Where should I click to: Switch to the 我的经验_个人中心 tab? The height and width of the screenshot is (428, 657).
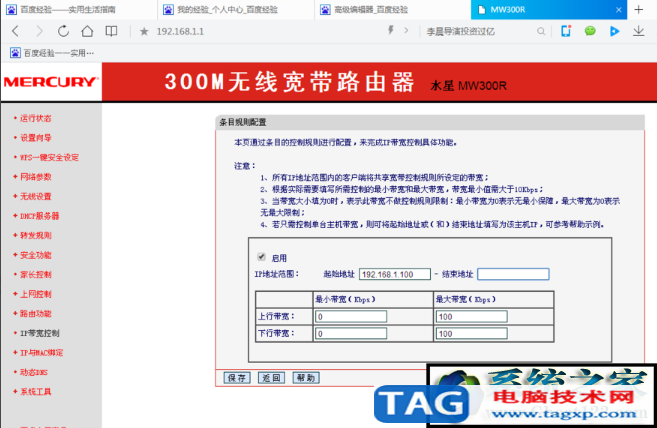(235, 10)
